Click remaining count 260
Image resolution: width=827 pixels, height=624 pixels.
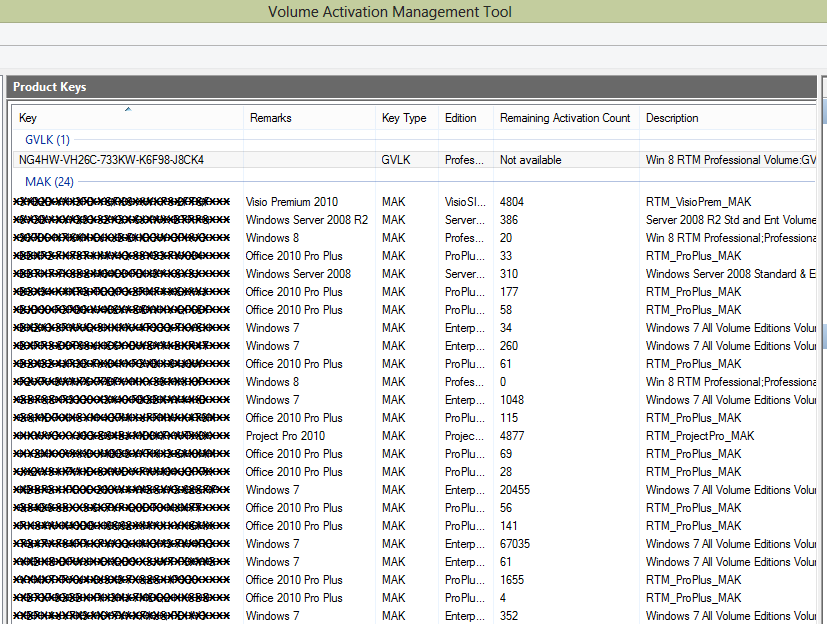click(509, 346)
